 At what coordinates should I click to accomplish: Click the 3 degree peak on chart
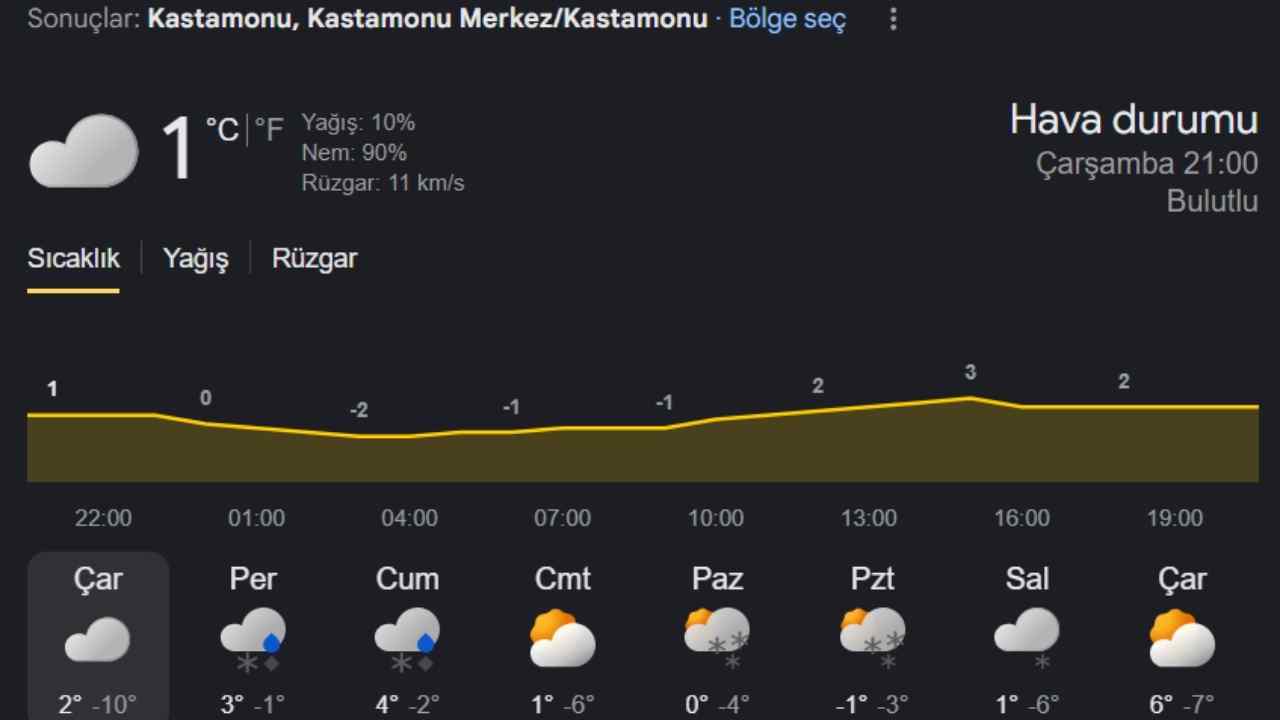pyautogui.click(x=970, y=374)
